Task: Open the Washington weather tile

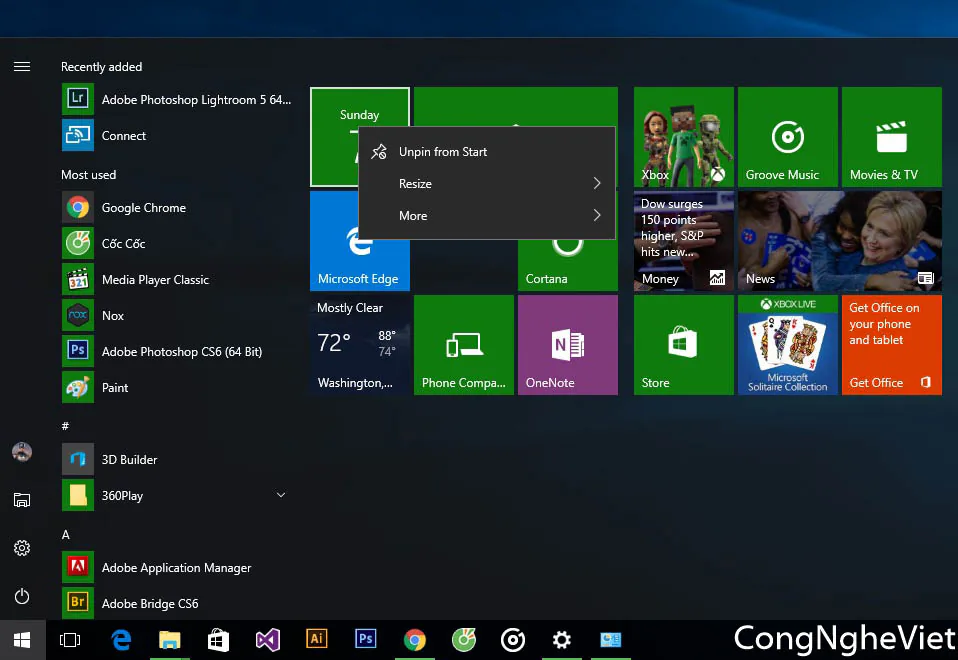Action: pos(360,345)
